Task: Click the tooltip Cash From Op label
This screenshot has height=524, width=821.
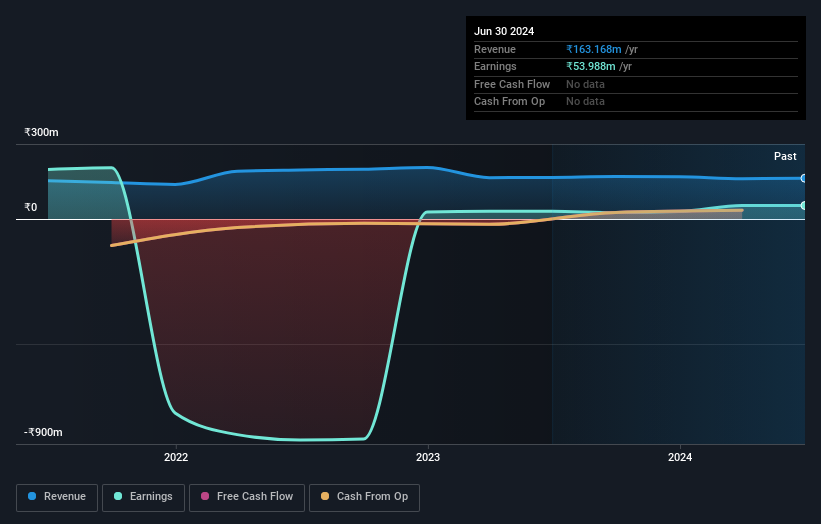Action: click(x=509, y=102)
